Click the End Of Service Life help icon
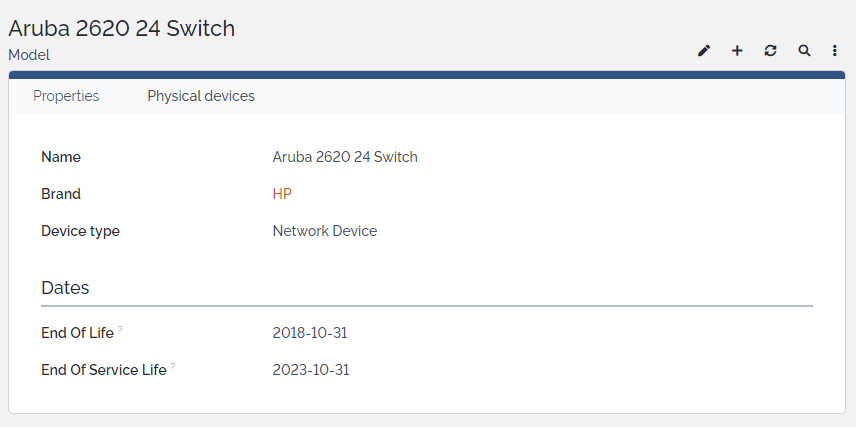Screen dimensions: 856x427 pyautogui.click(x=173, y=366)
